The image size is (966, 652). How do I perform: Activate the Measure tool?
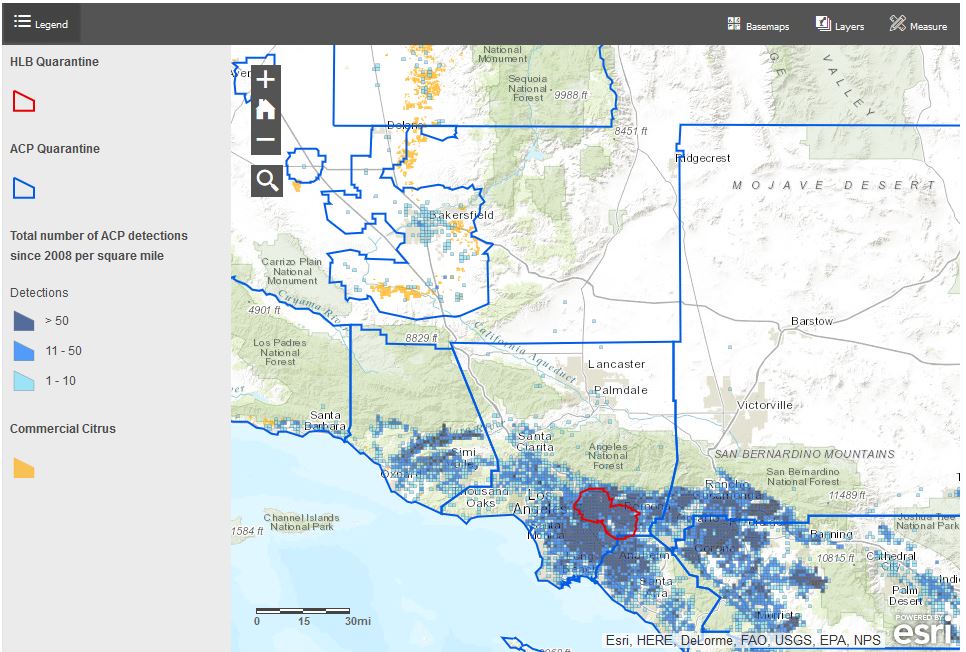tap(918, 25)
